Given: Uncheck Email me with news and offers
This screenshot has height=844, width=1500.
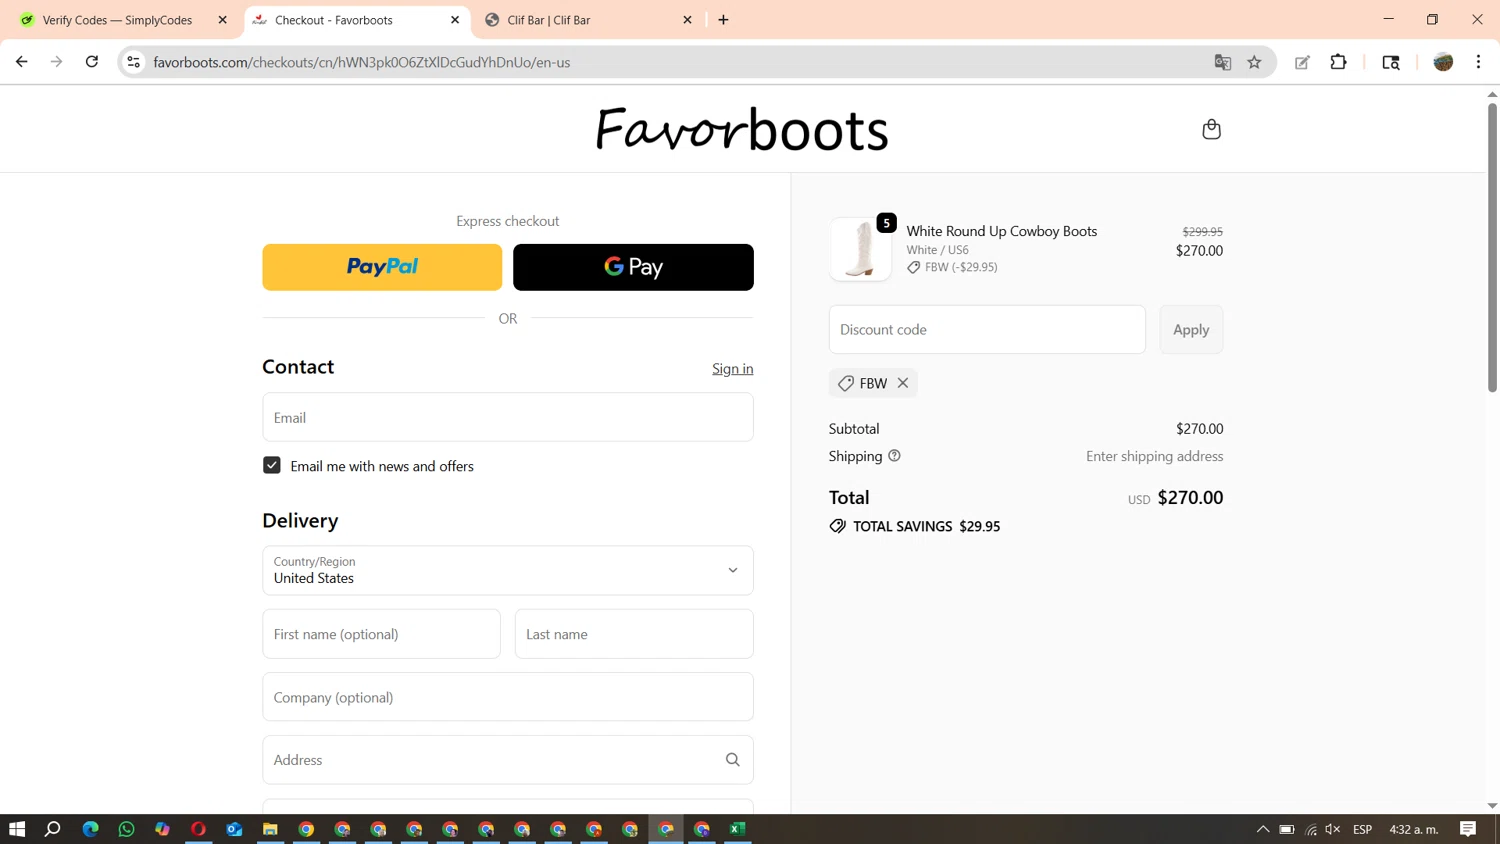Looking at the screenshot, I should click(x=272, y=465).
